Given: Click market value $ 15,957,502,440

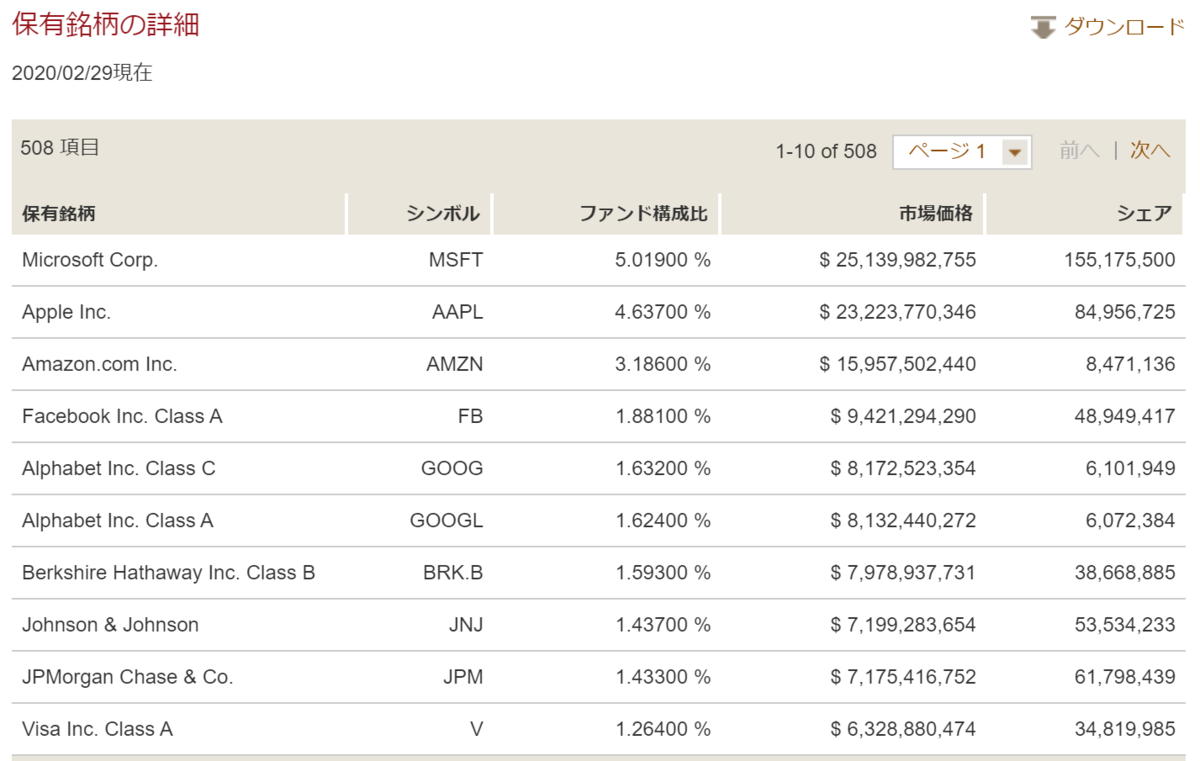Looking at the screenshot, I should (x=897, y=364).
